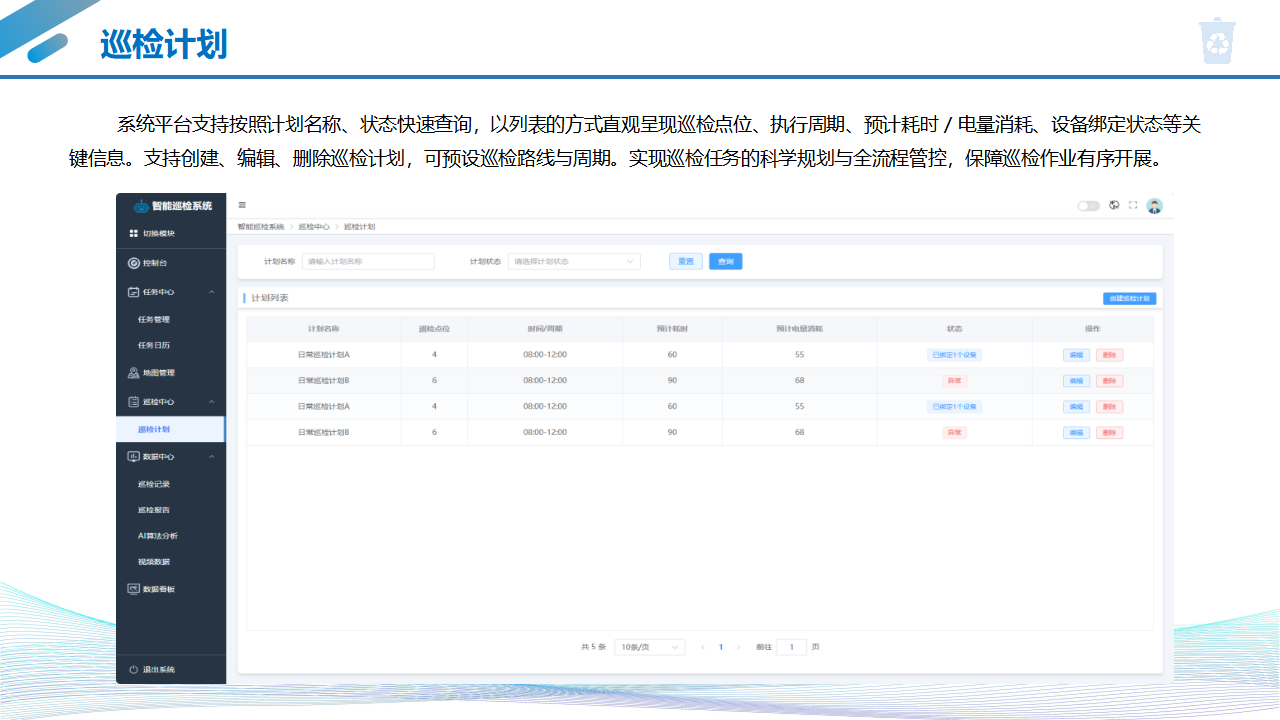The height and width of the screenshot is (720, 1280).
Task: Click the 数据看板 dashboard icon
Action: point(133,589)
